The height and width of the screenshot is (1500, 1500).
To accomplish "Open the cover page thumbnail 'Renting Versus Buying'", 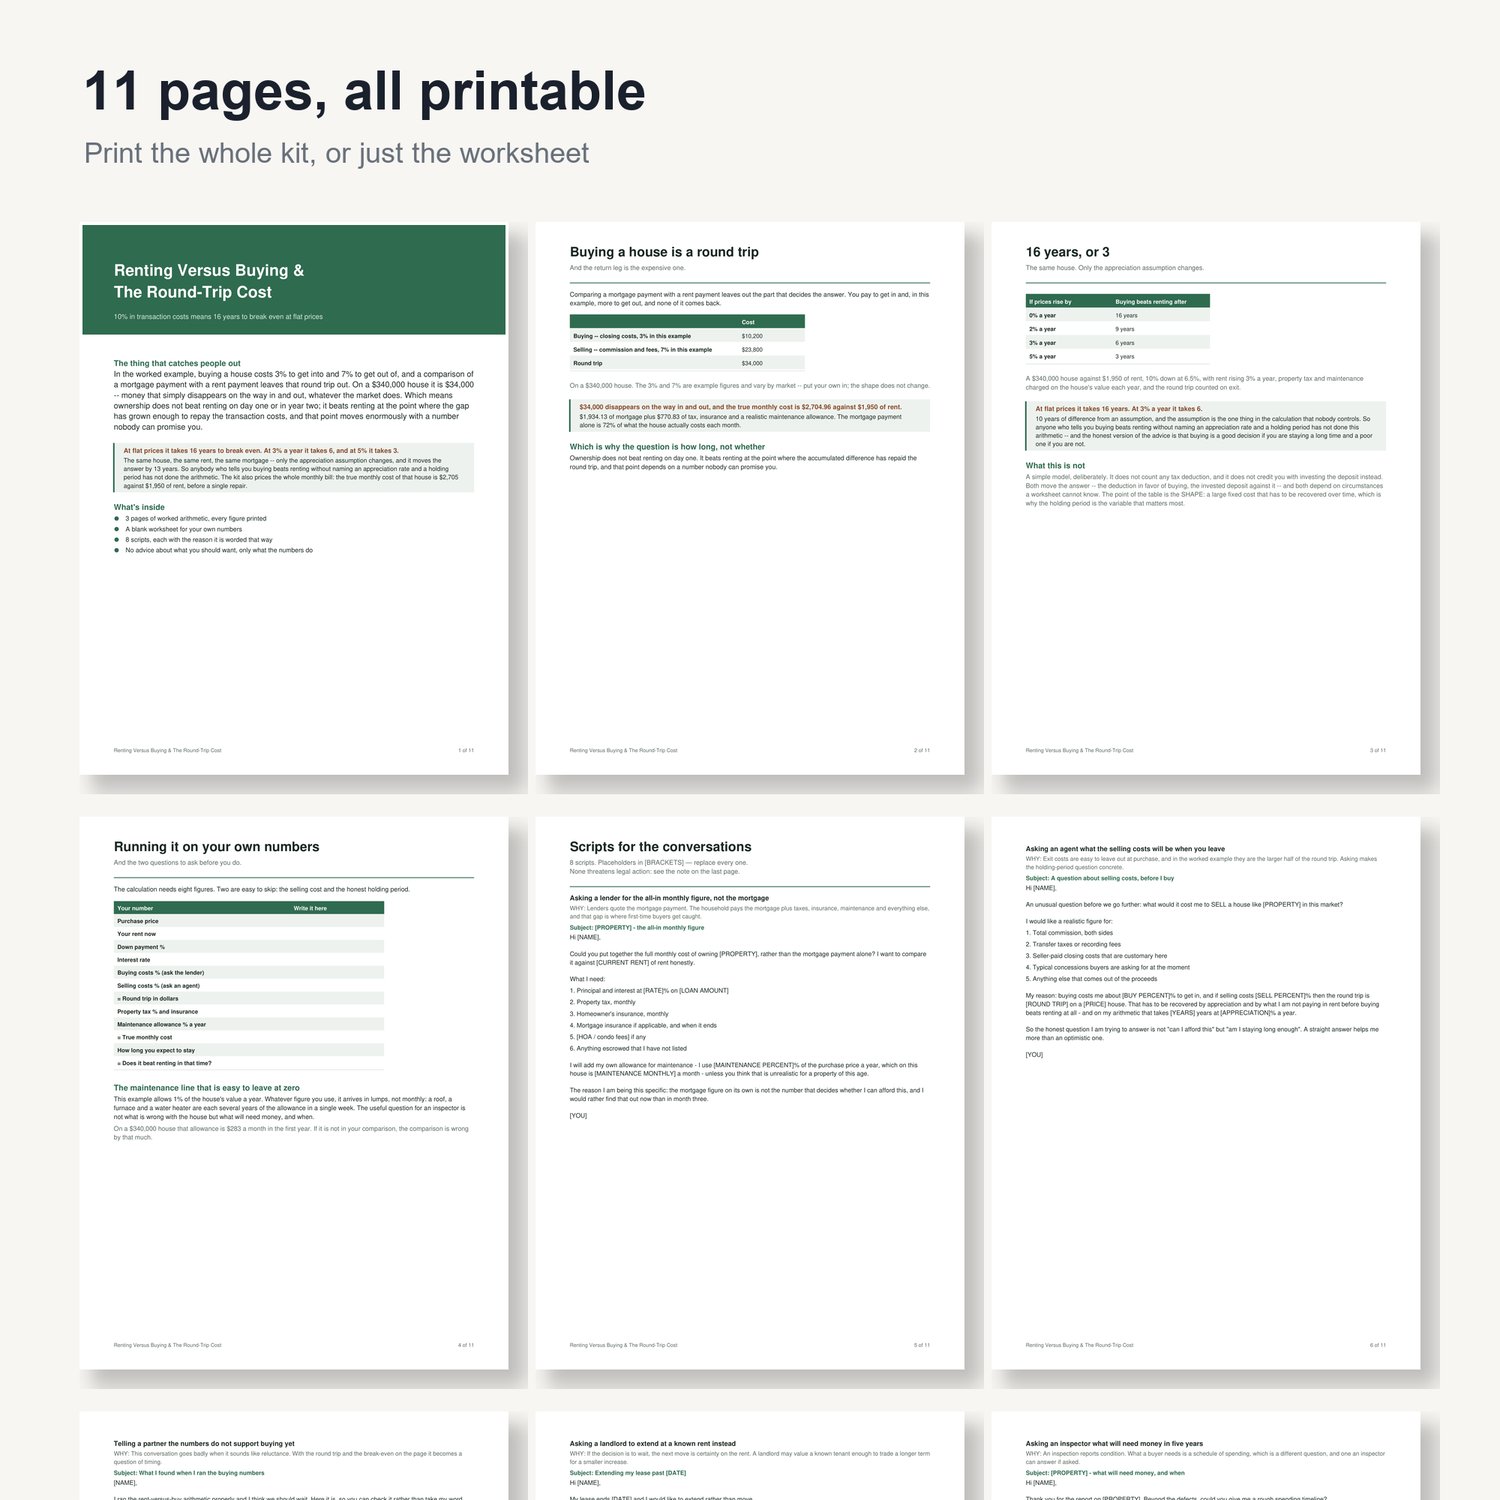I will click(x=294, y=499).
